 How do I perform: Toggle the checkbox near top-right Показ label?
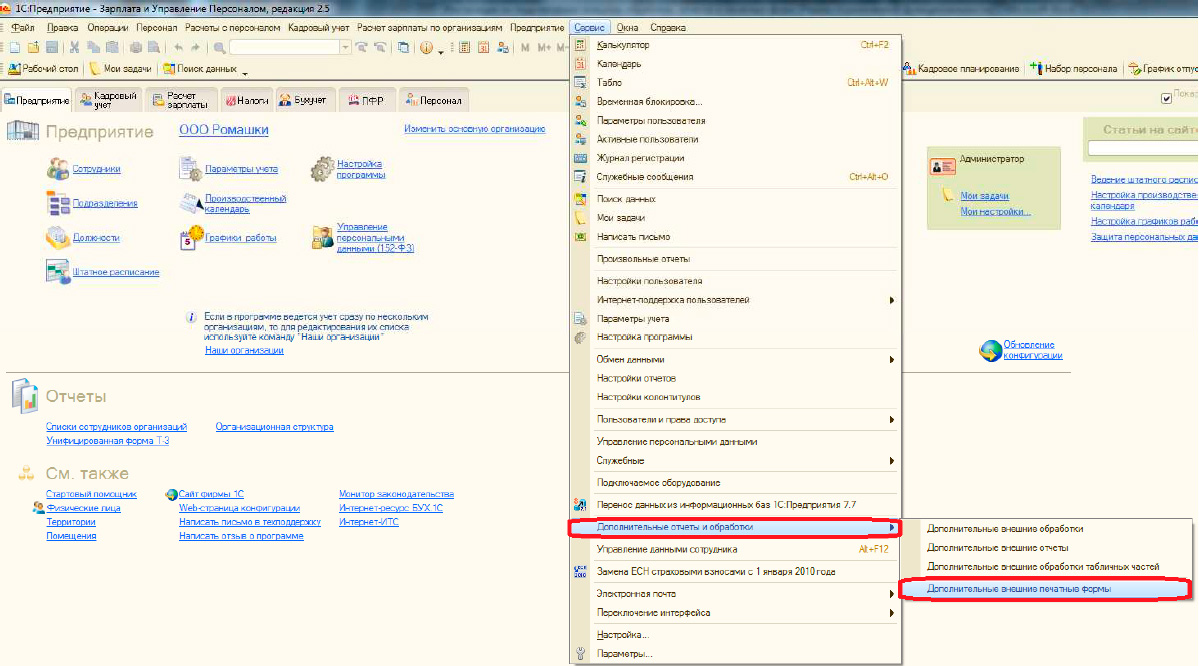tap(1166, 98)
